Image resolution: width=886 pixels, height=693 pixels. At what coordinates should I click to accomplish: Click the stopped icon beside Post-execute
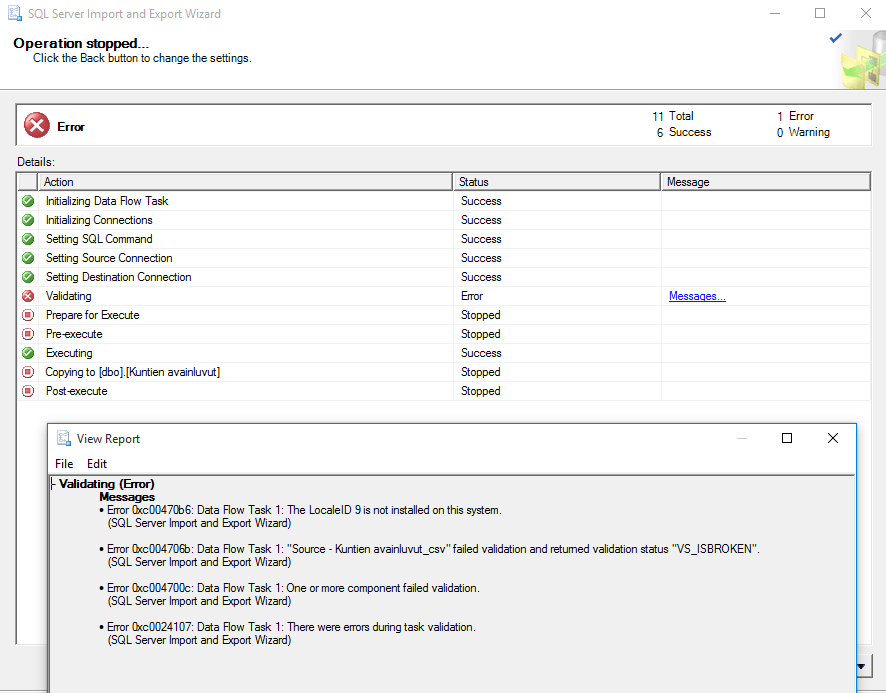point(29,390)
